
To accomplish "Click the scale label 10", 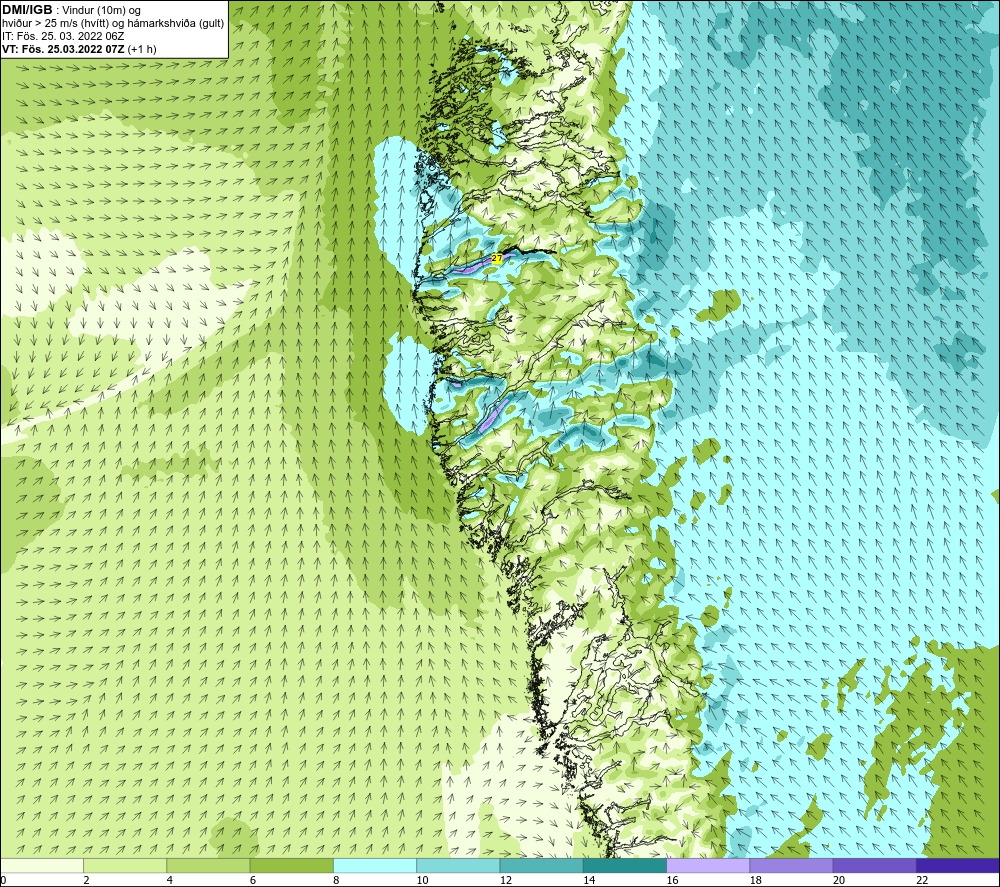I will point(423,880).
